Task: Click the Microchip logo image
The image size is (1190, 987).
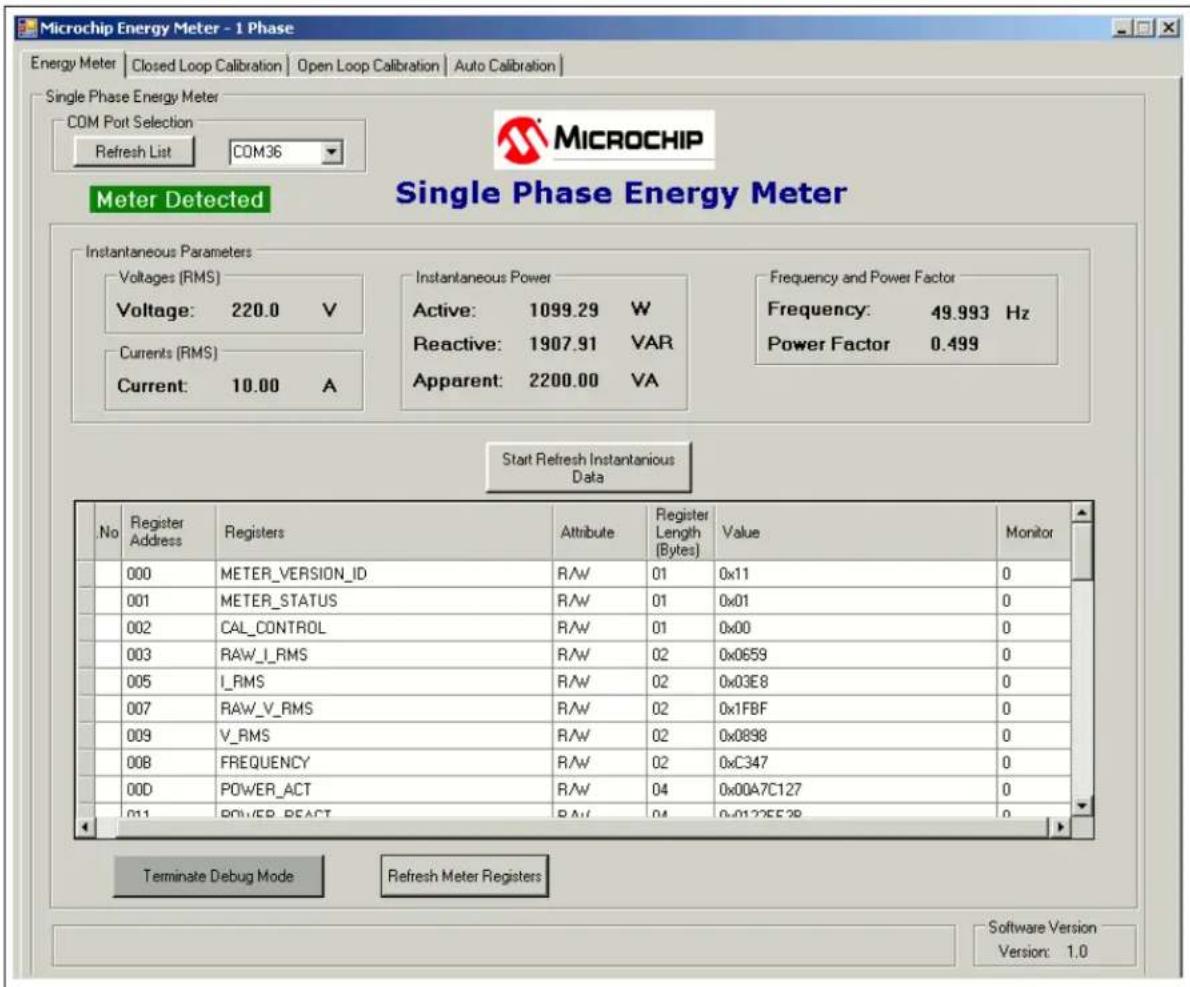Action: 604,139
